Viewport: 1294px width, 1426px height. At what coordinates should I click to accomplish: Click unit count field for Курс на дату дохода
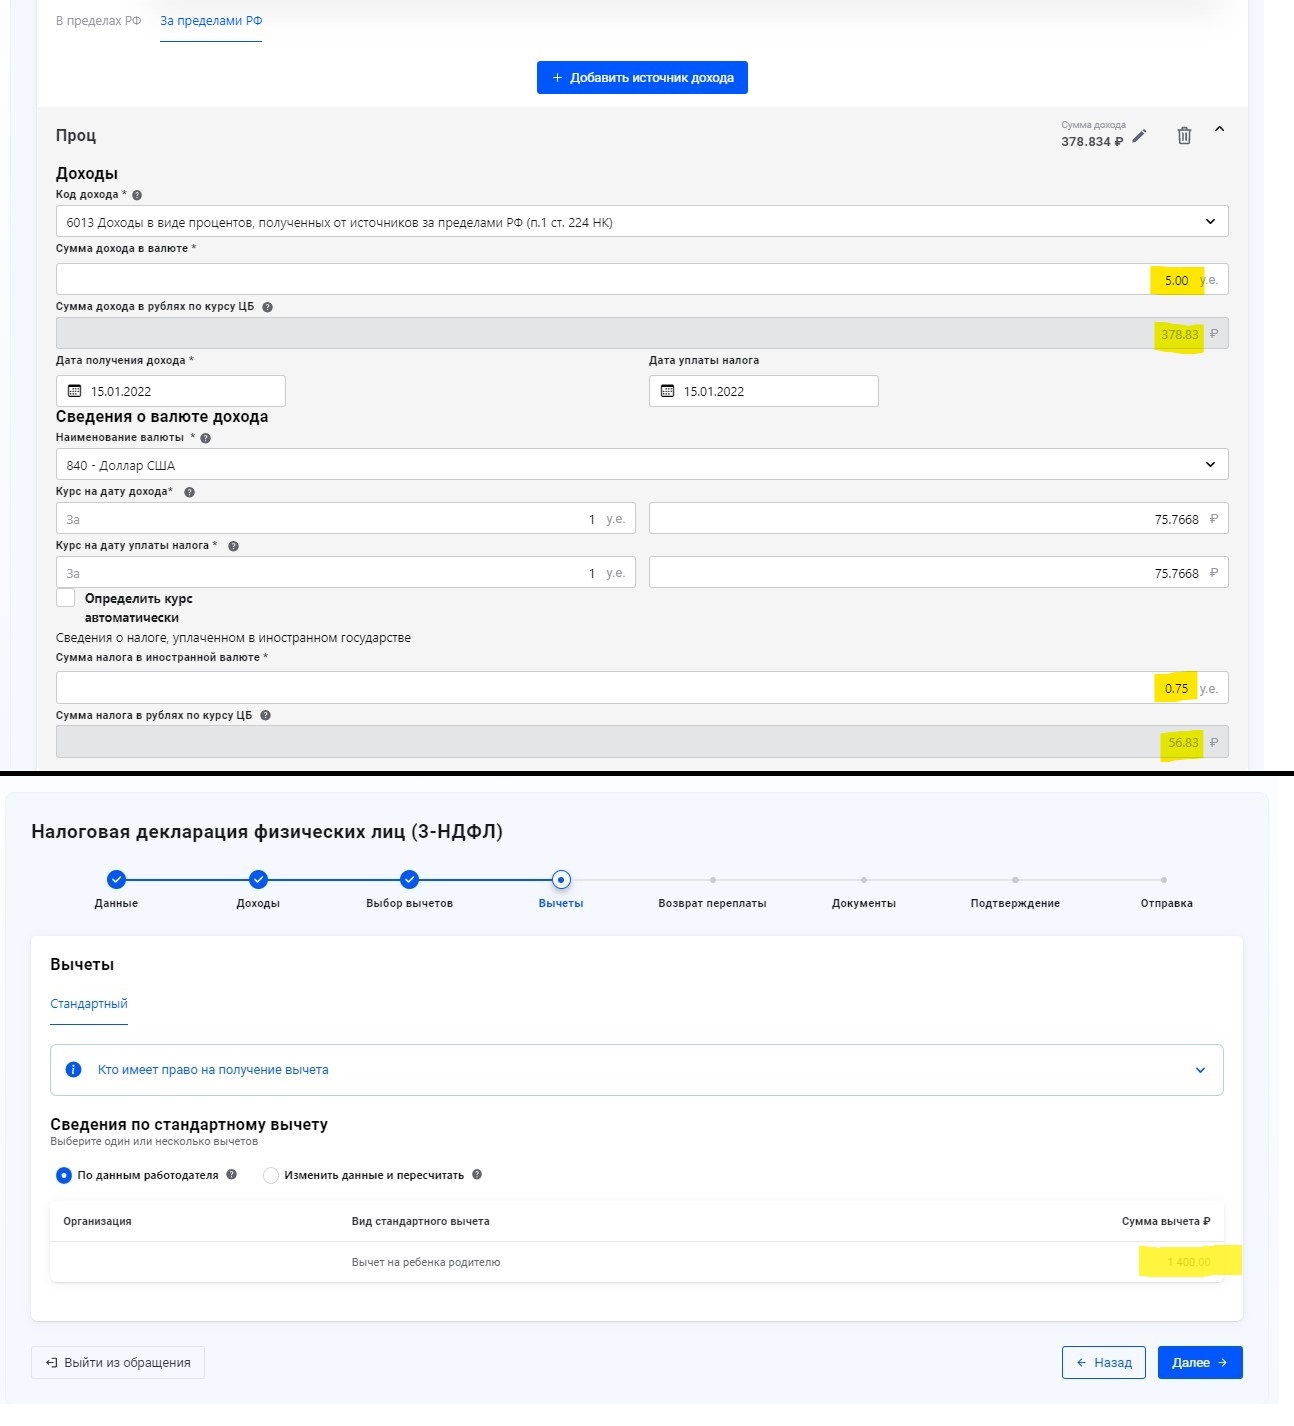click(346, 518)
